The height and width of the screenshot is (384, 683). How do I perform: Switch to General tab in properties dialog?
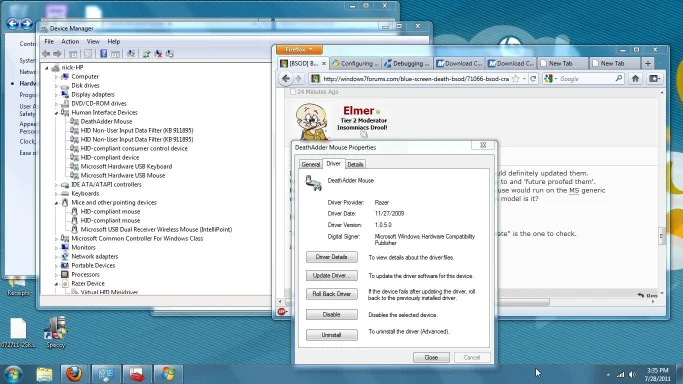click(311, 165)
